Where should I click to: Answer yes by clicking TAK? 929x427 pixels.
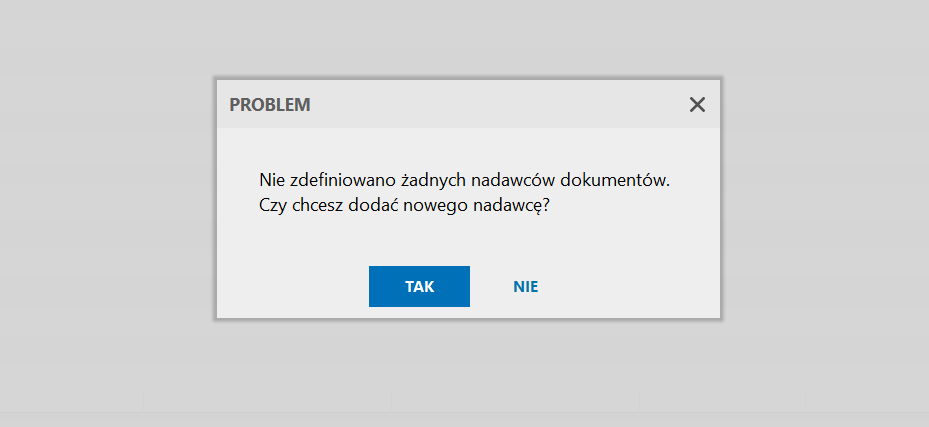pyautogui.click(x=419, y=287)
